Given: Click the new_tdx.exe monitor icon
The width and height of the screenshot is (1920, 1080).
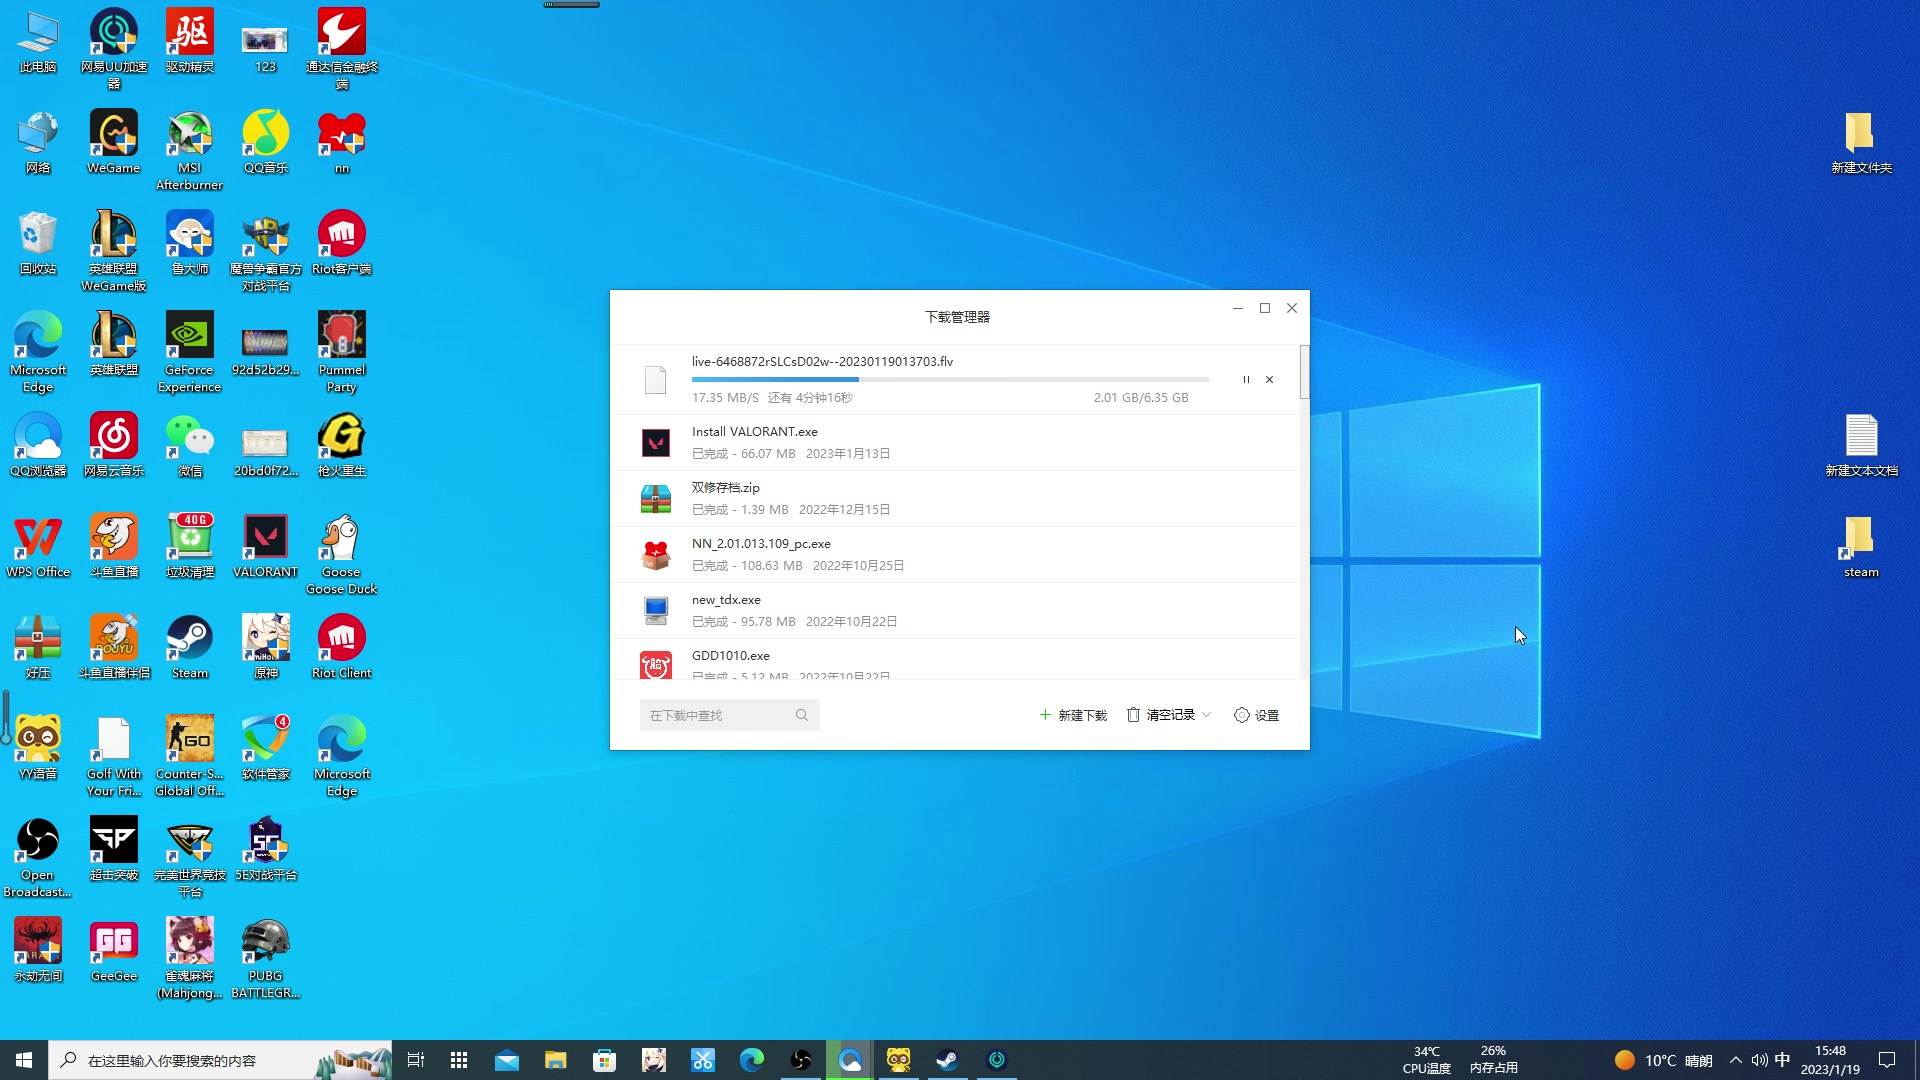Looking at the screenshot, I should (x=656, y=610).
